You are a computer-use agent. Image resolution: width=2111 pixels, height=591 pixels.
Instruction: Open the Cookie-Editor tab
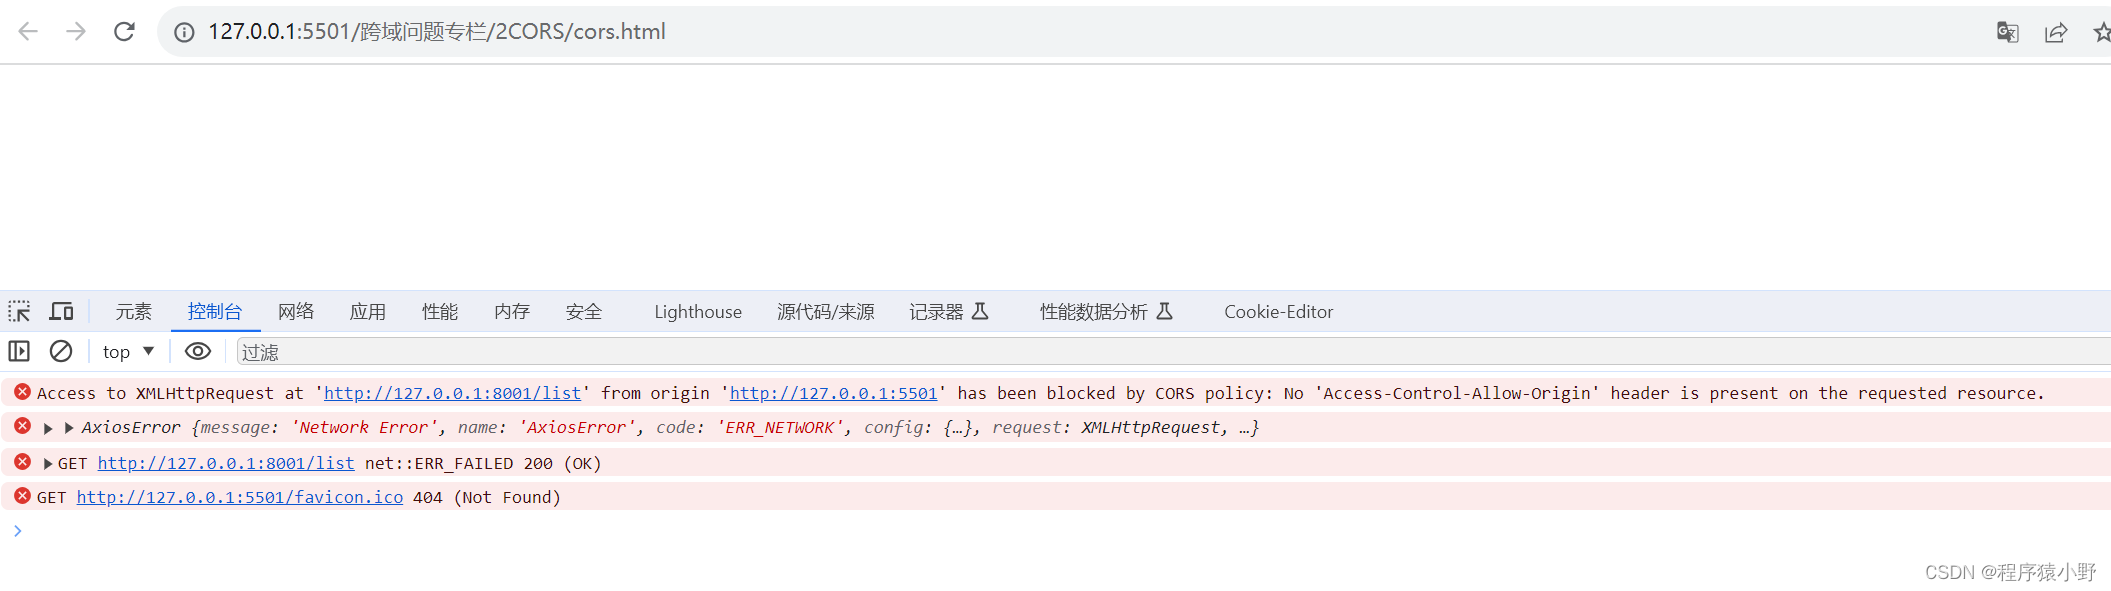coord(1278,312)
